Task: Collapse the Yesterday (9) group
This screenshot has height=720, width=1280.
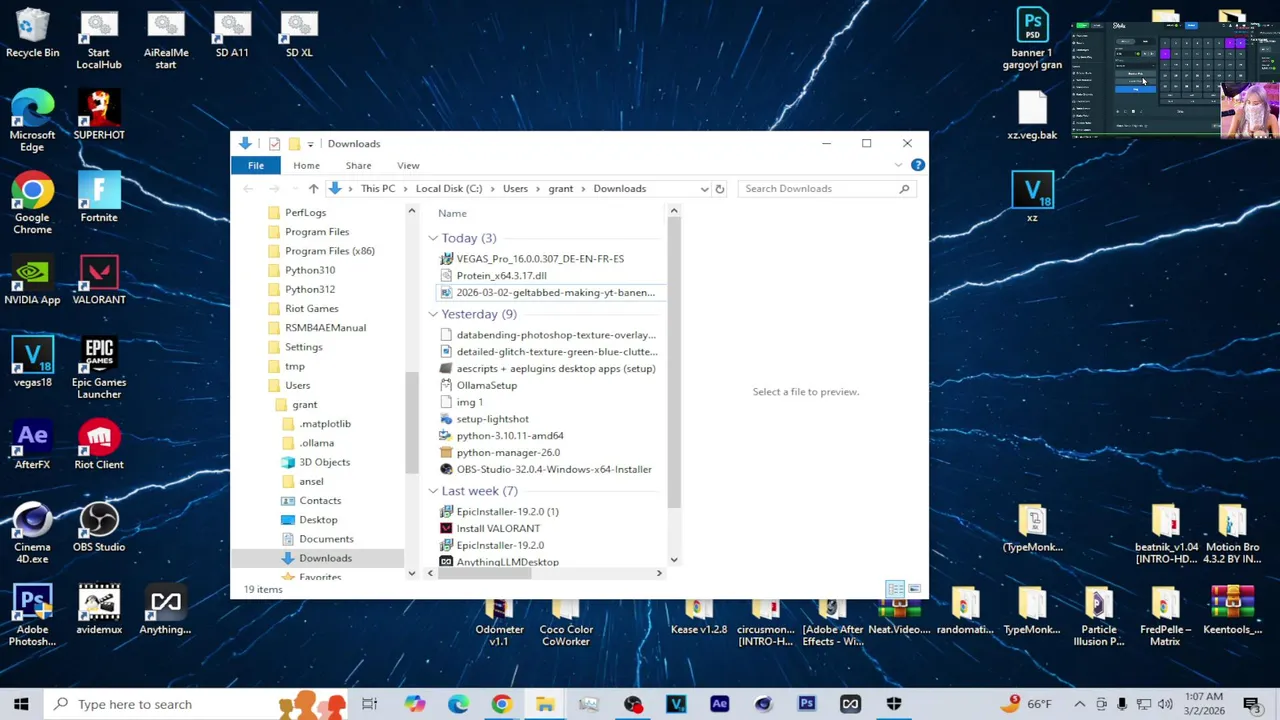Action: point(433,314)
